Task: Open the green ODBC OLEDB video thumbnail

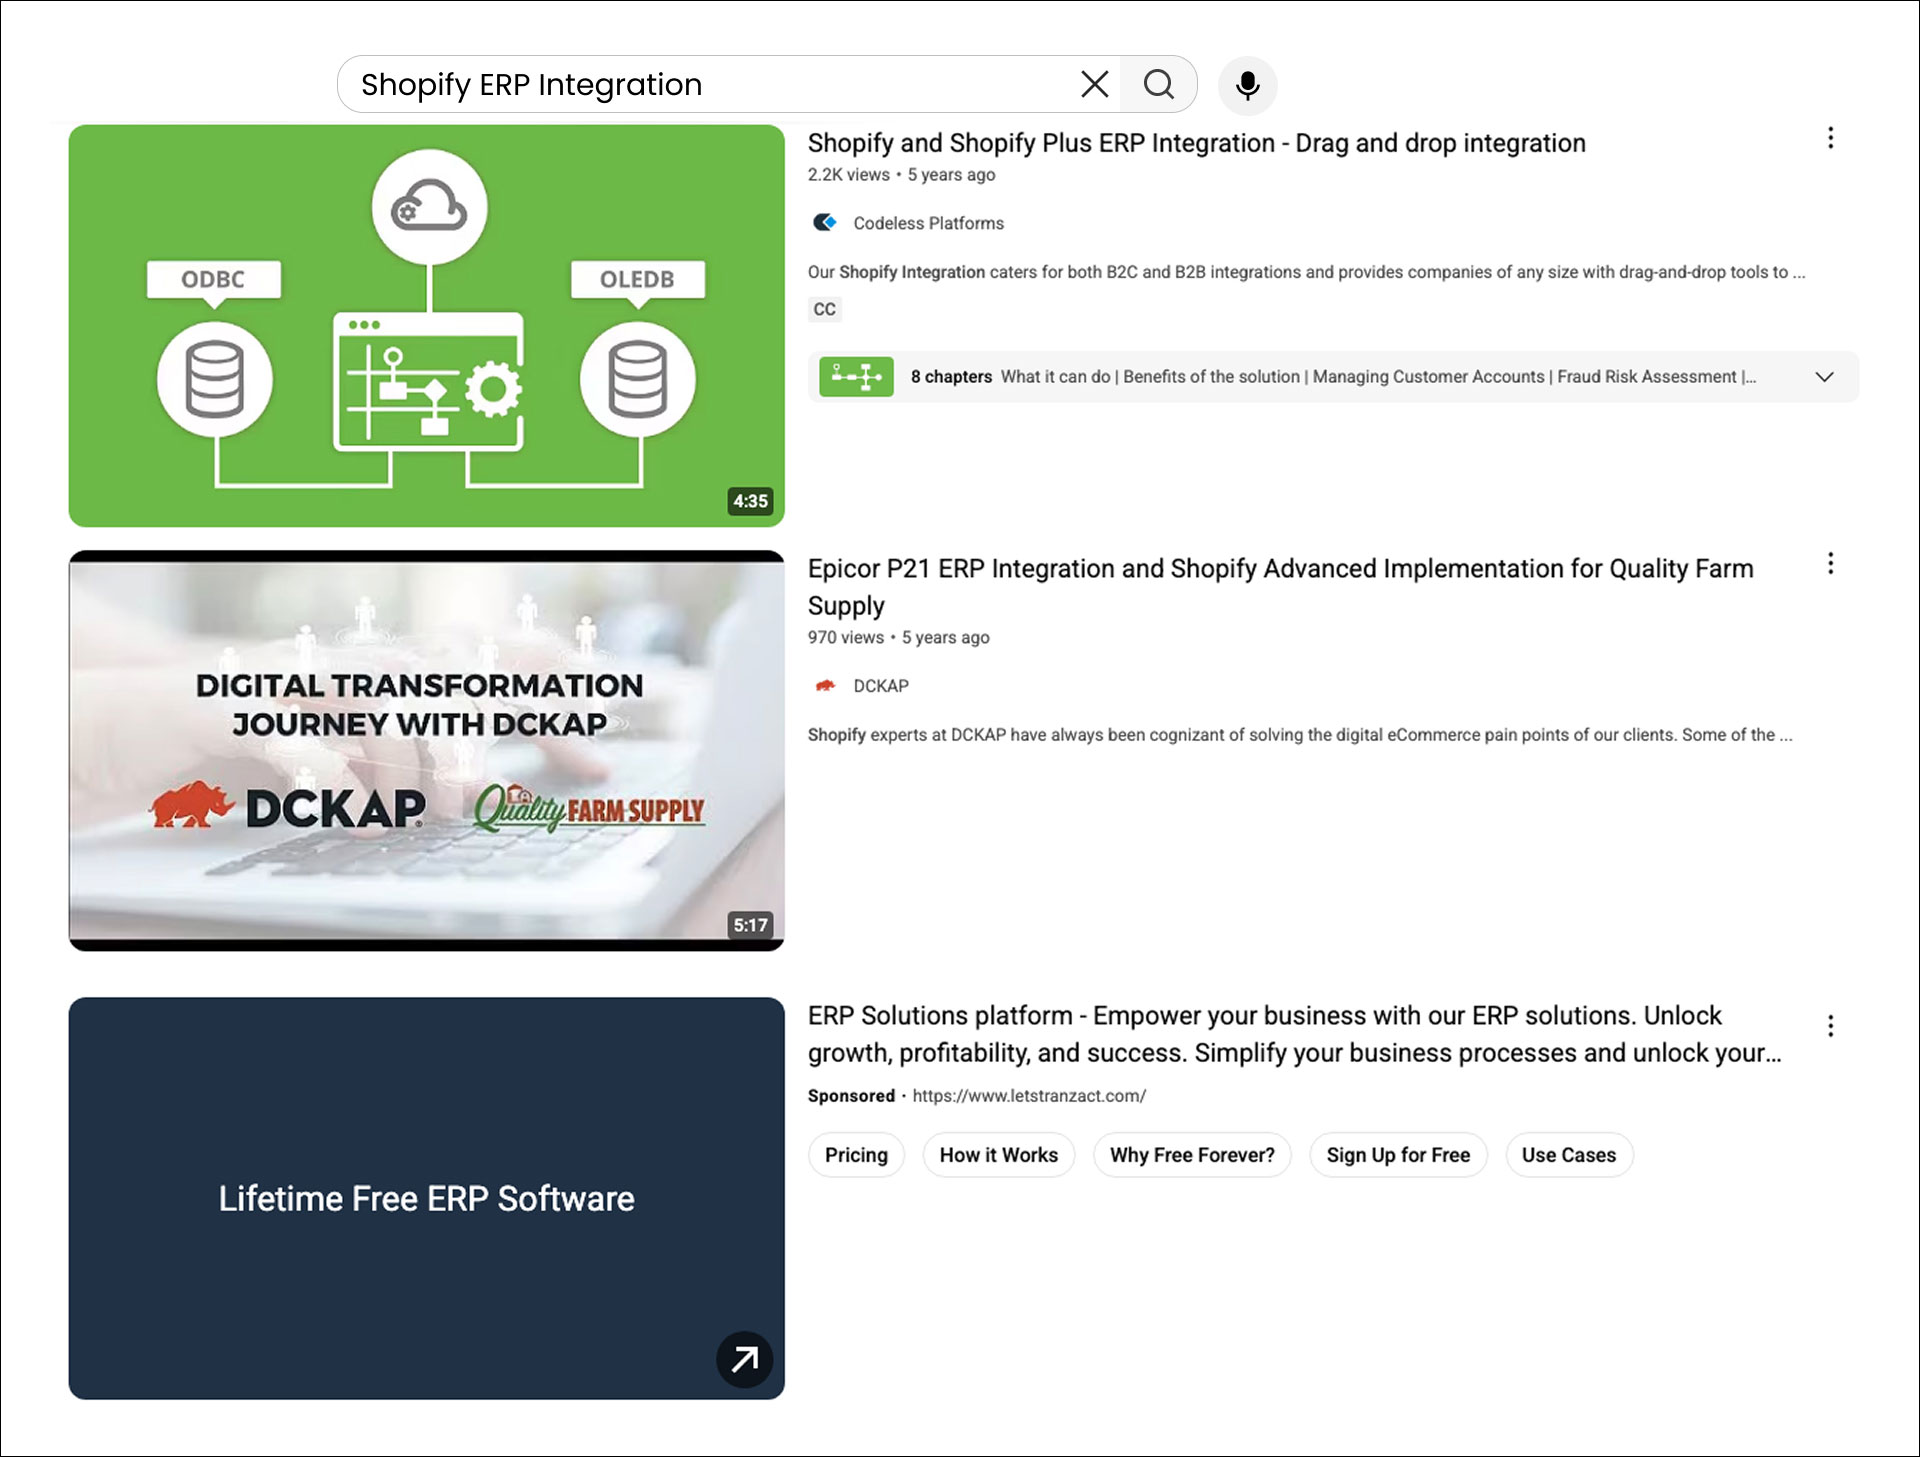Action: (427, 326)
